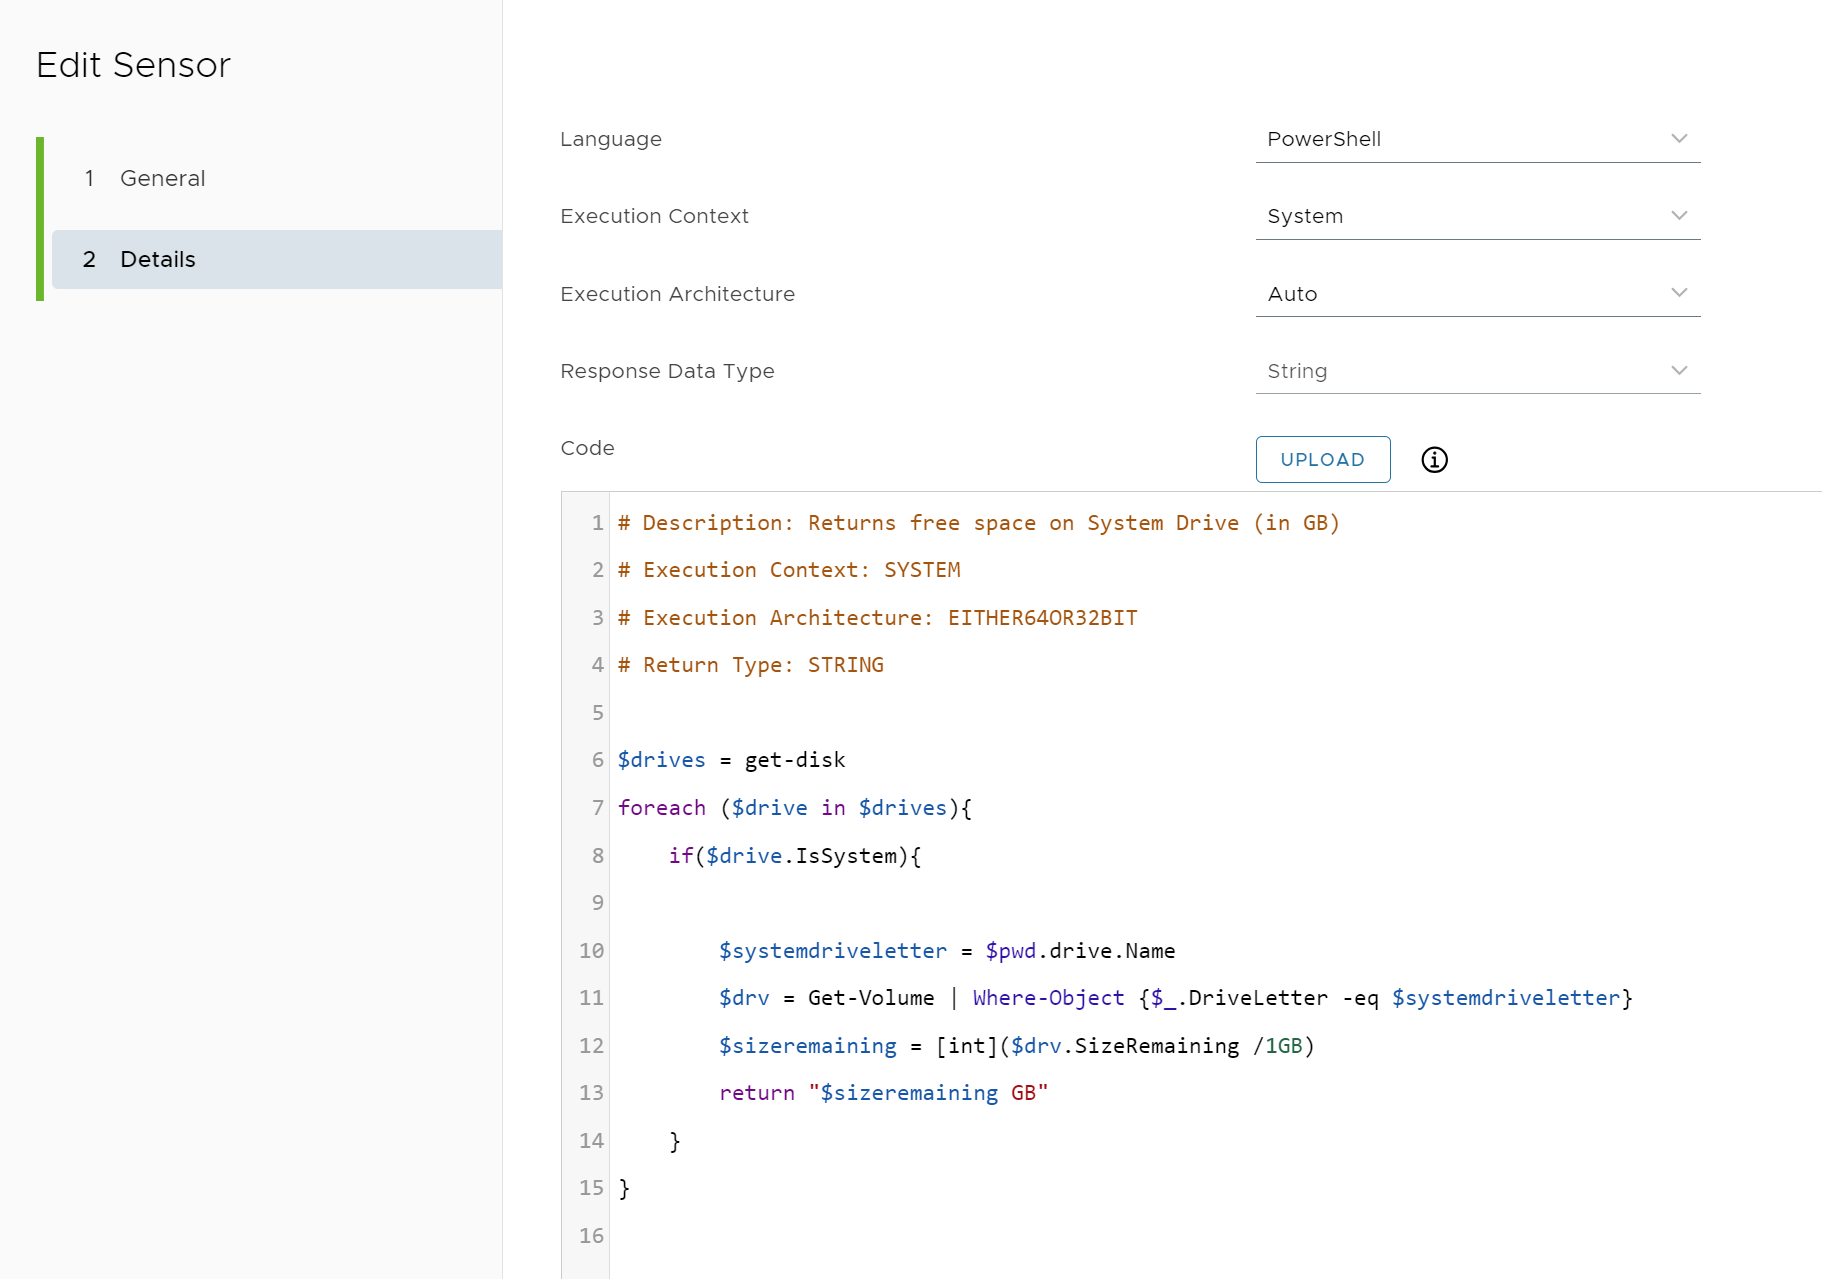Click the Execution Architecture comment in the code
The height and width of the screenshot is (1279, 1822).
click(877, 618)
